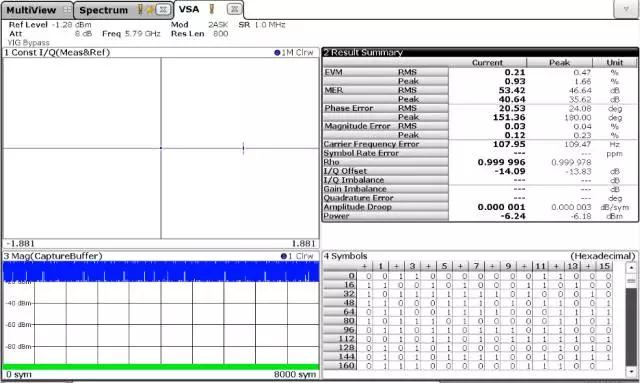Click the star icon on Spectrum tab
Viewport: 640px width, 383px height.
coord(150,10)
